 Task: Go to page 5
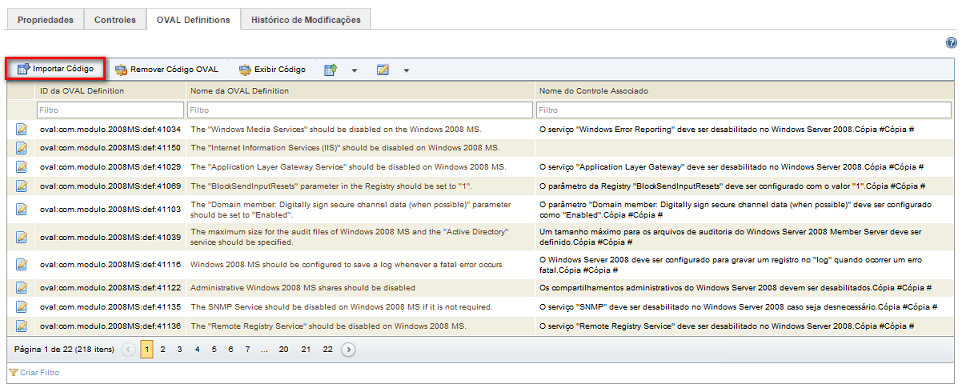pos(214,349)
